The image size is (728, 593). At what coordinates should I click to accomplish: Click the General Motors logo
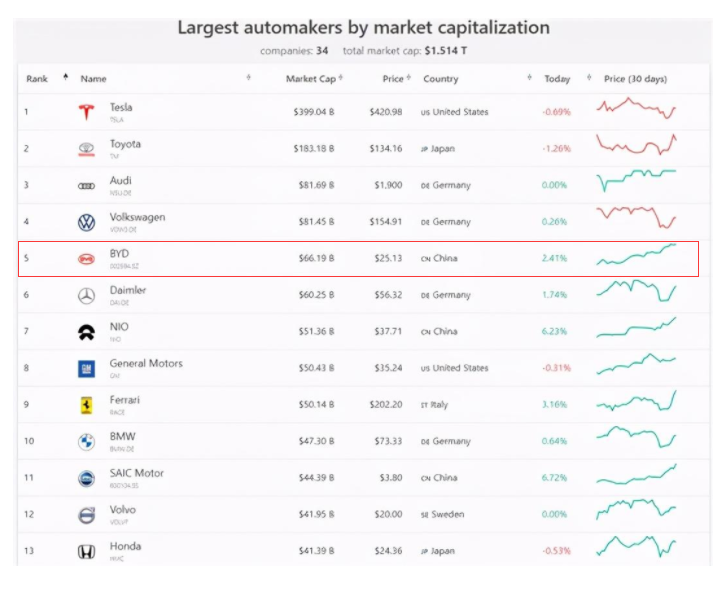tap(86, 368)
